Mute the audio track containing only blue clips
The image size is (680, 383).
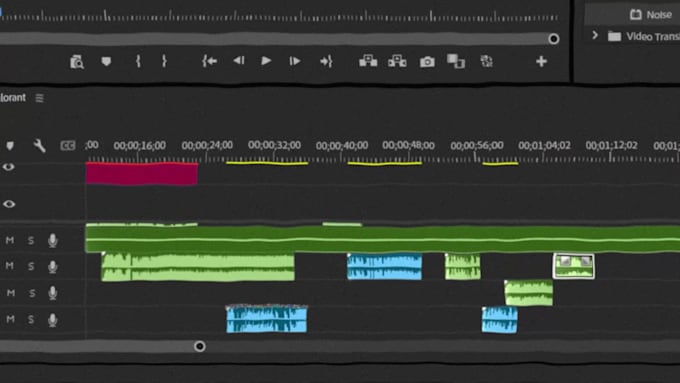pos(10,319)
